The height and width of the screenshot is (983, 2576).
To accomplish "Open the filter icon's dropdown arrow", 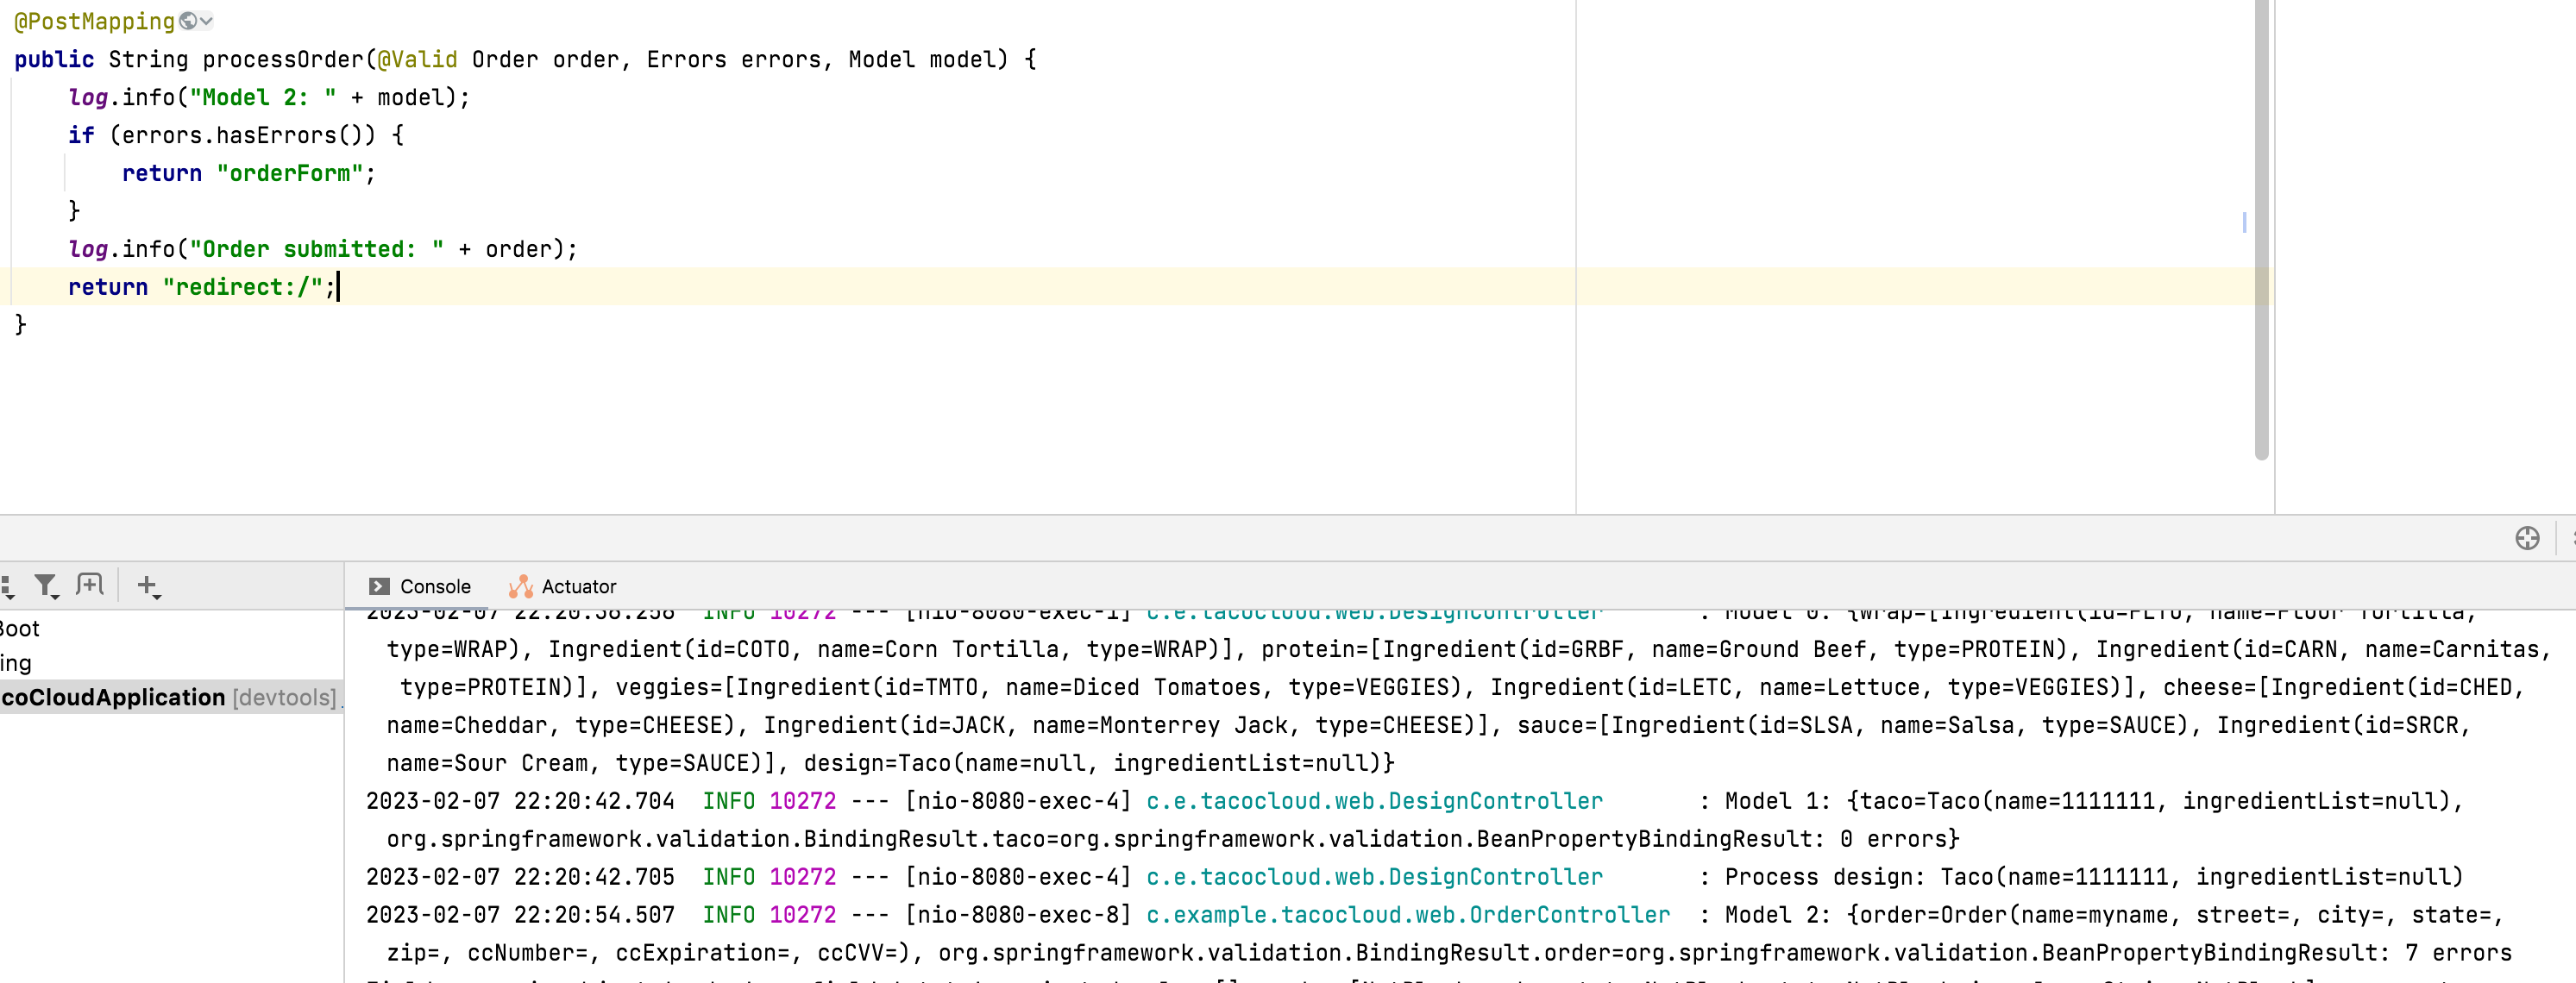I will (x=56, y=600).
